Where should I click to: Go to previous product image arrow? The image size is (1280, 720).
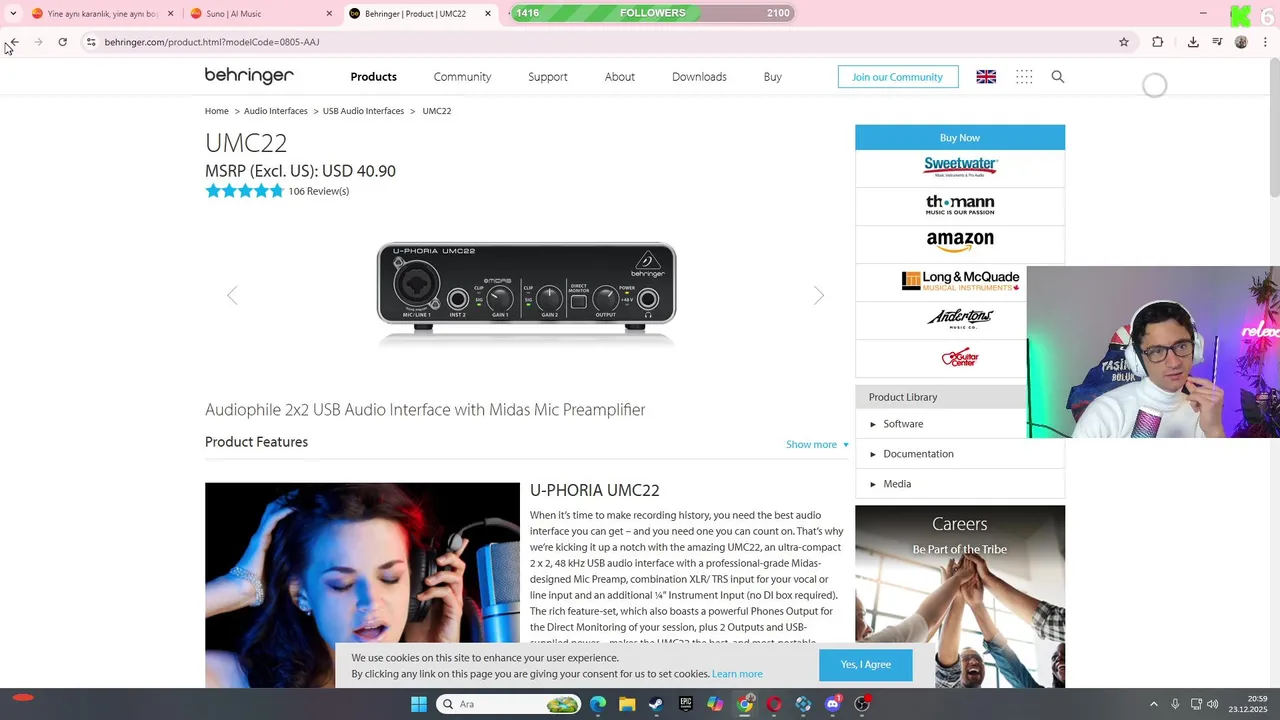click(x=232, y=295)
